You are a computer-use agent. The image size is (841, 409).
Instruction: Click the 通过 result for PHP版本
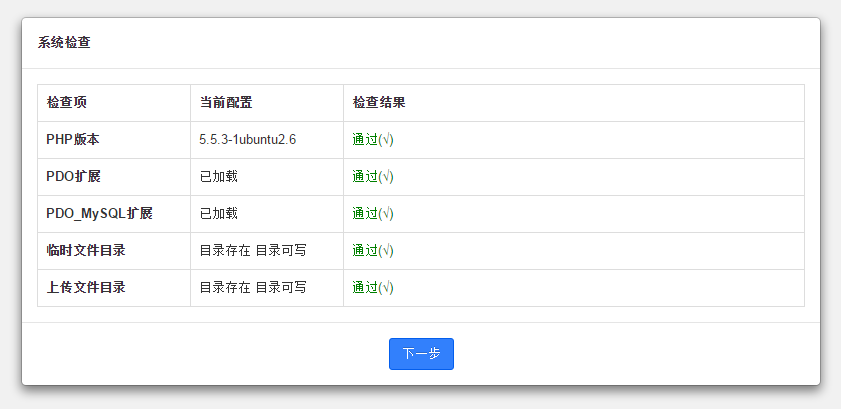[373, 140]
